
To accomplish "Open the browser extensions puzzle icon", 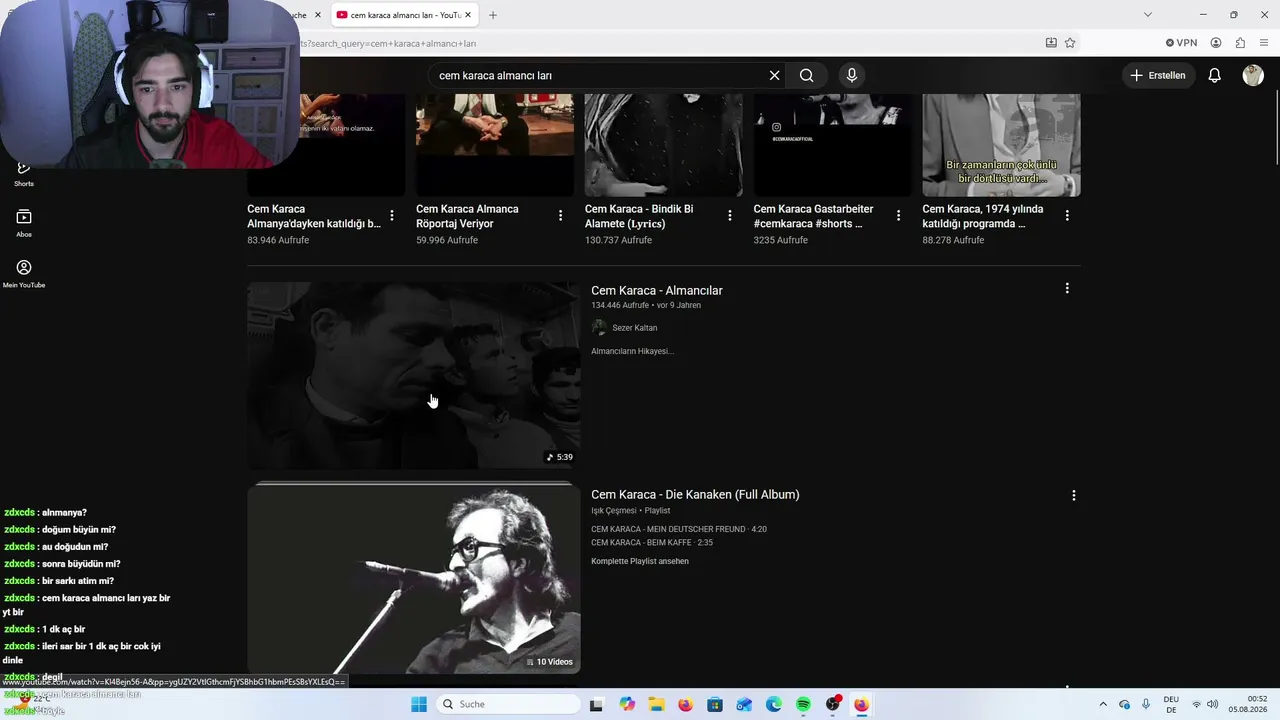I will coord(1240,43).
